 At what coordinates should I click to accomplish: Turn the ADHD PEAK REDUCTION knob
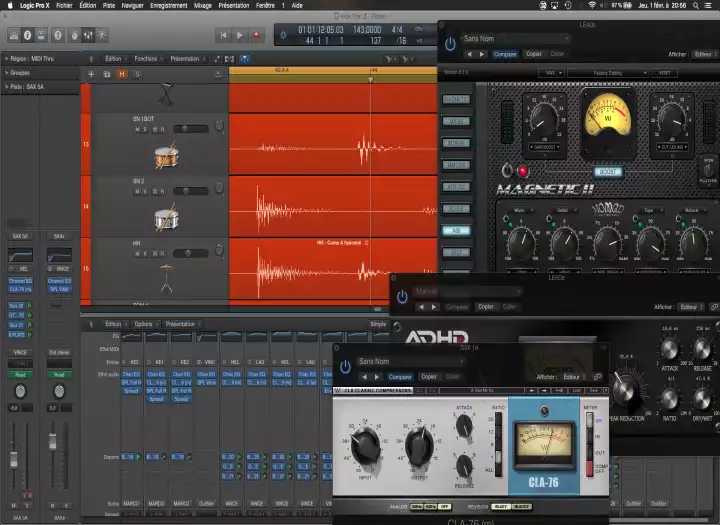pyautogui.click(x=625, y=390)
